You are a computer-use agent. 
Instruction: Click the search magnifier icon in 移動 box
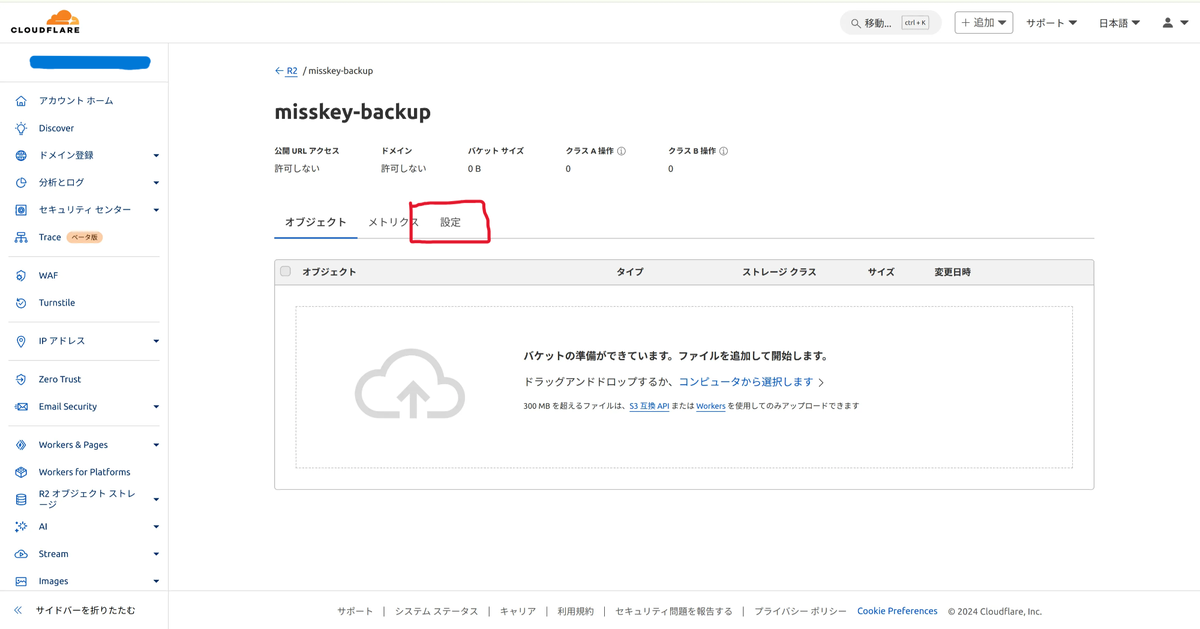point(855,23)
